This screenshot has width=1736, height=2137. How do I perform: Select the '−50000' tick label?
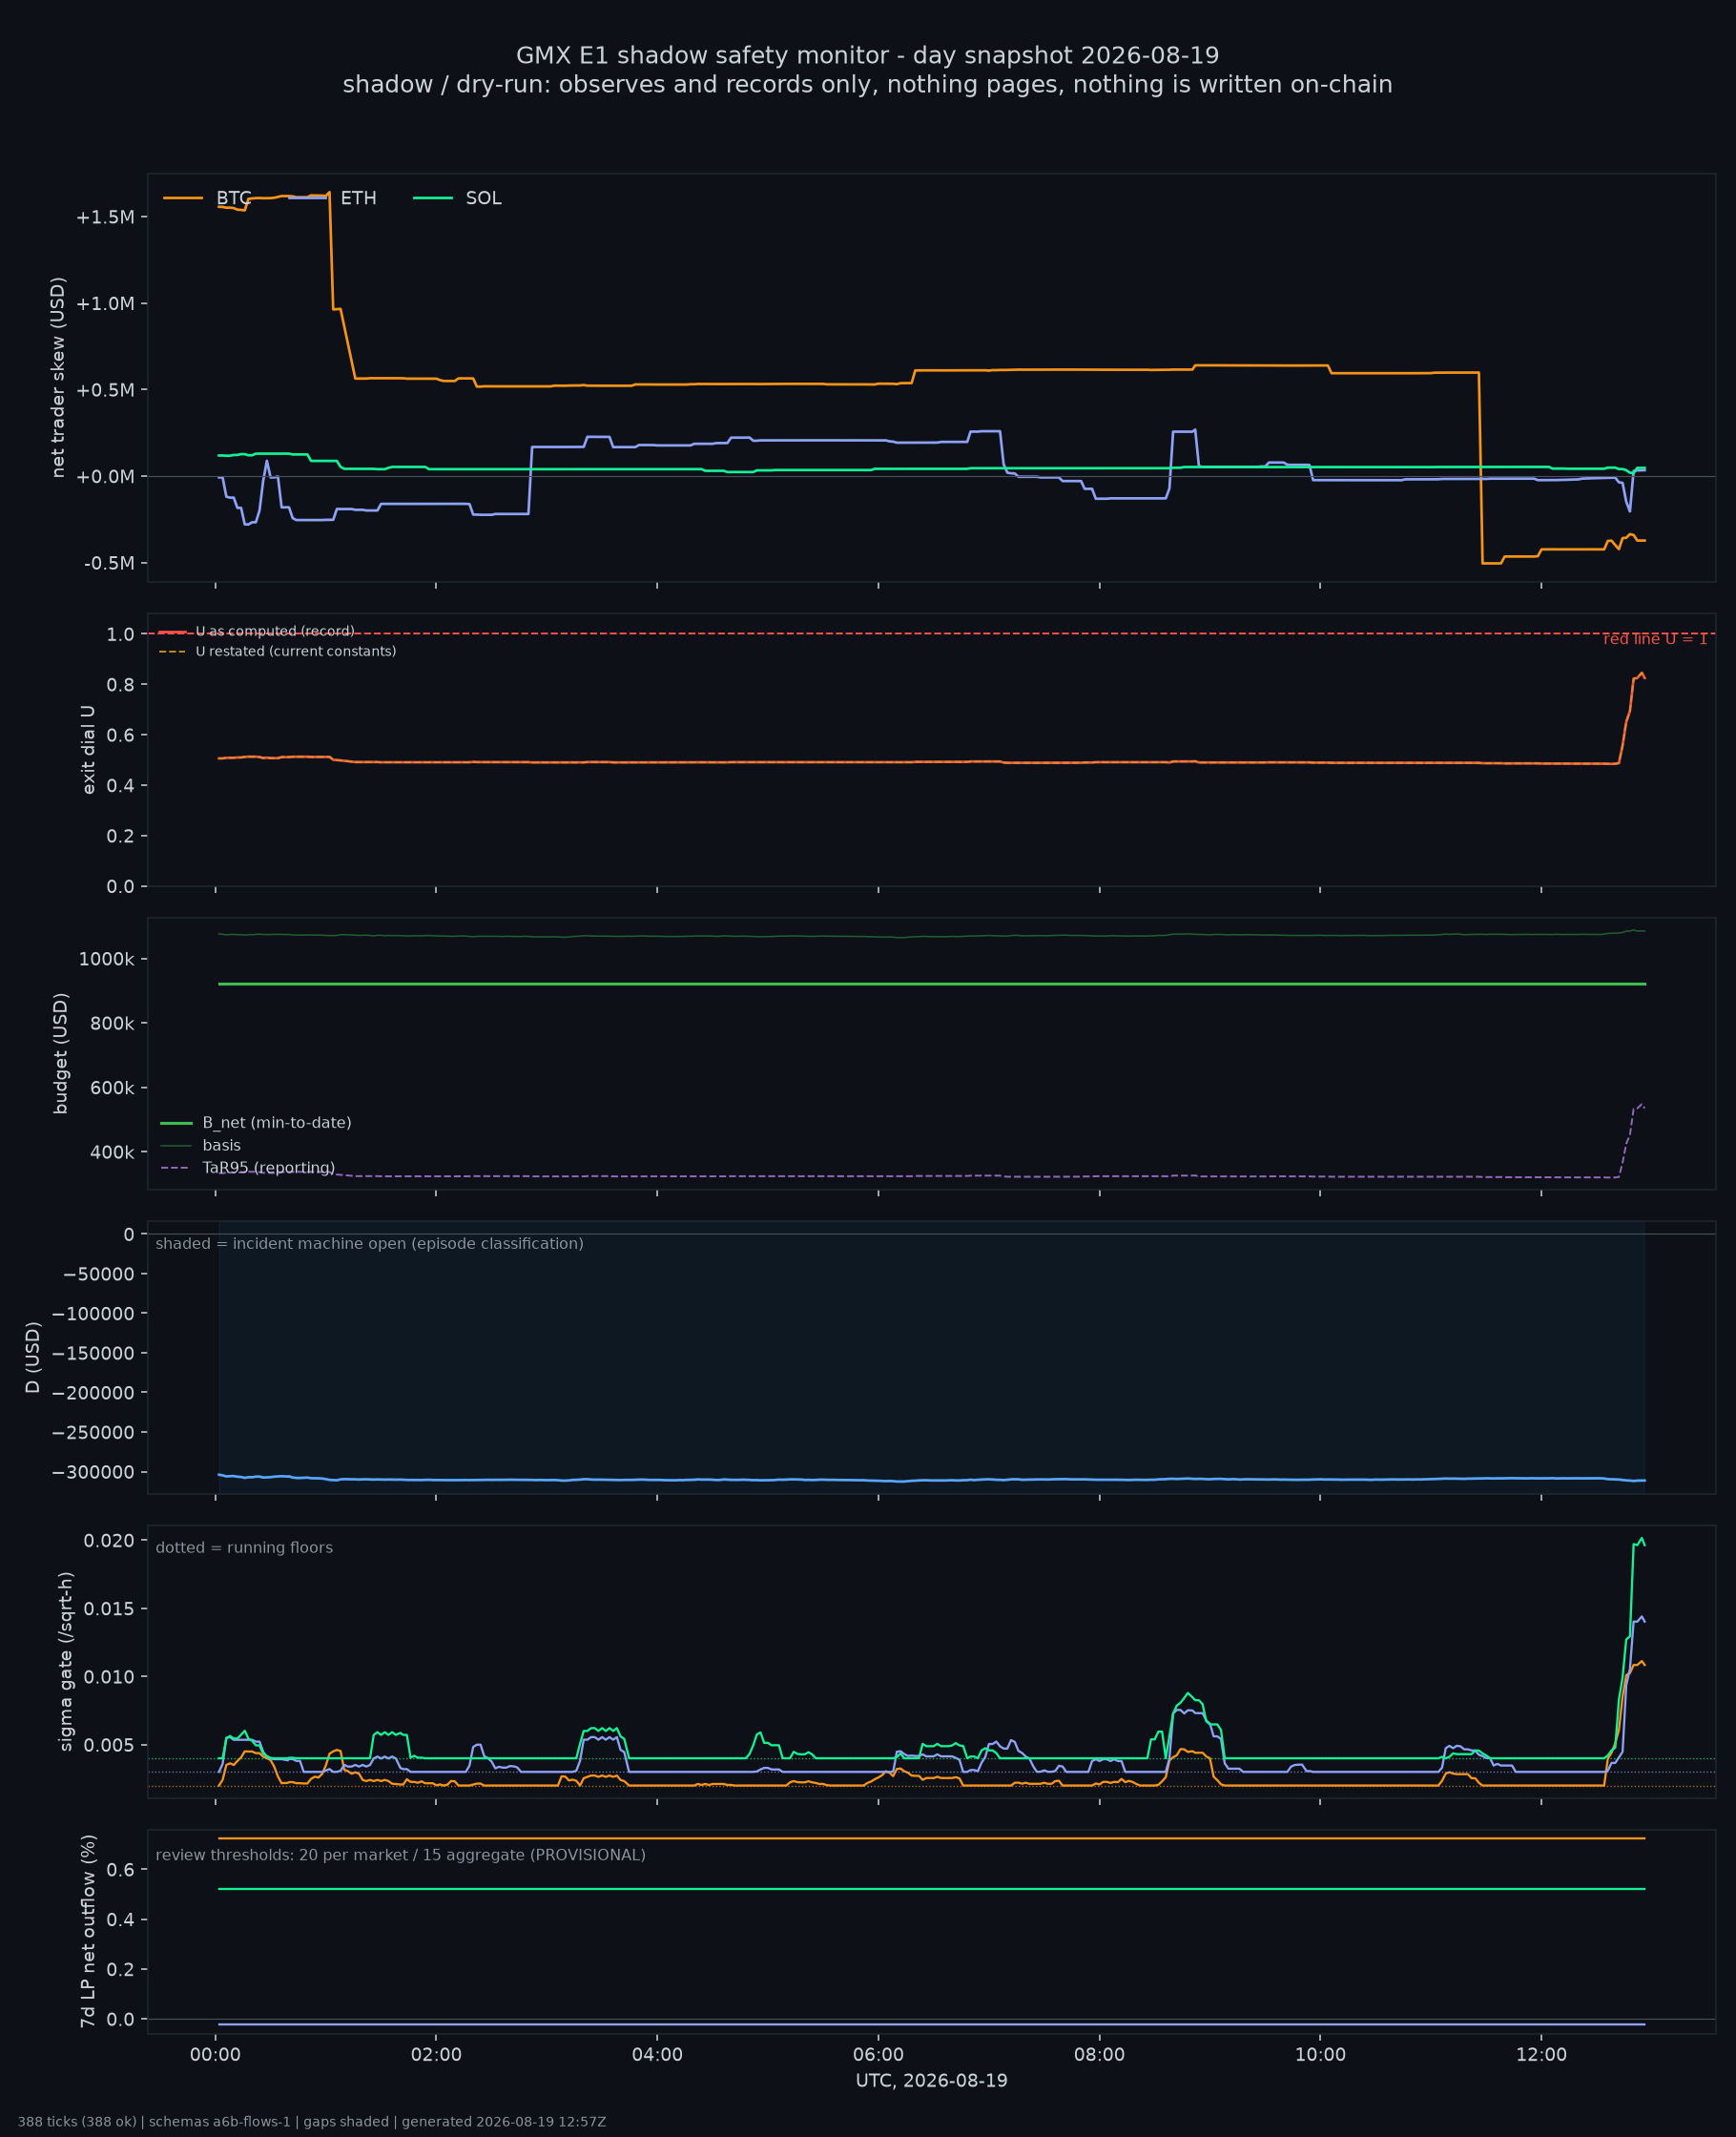(x=98, y=1274)
